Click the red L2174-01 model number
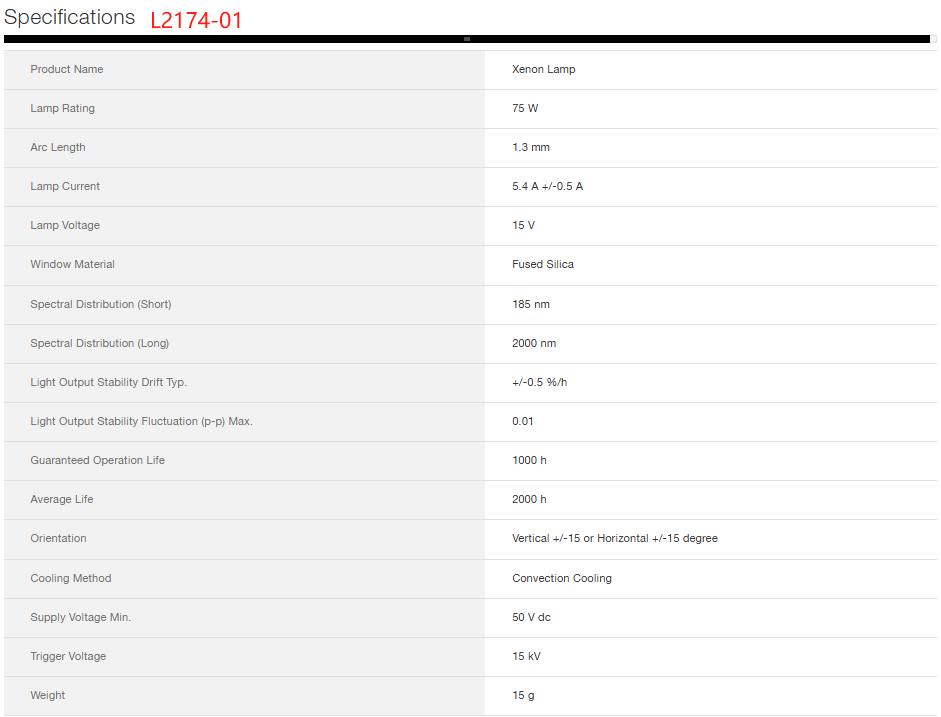 coord(196,21)
